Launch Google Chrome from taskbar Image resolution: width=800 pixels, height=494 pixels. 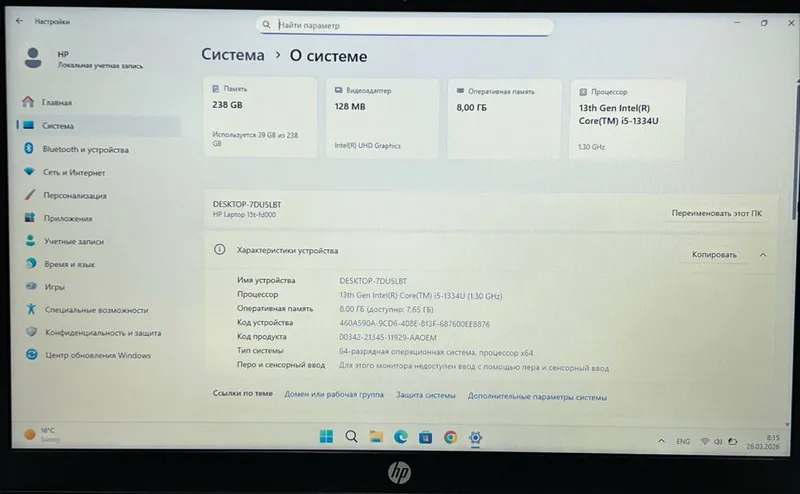450,437
